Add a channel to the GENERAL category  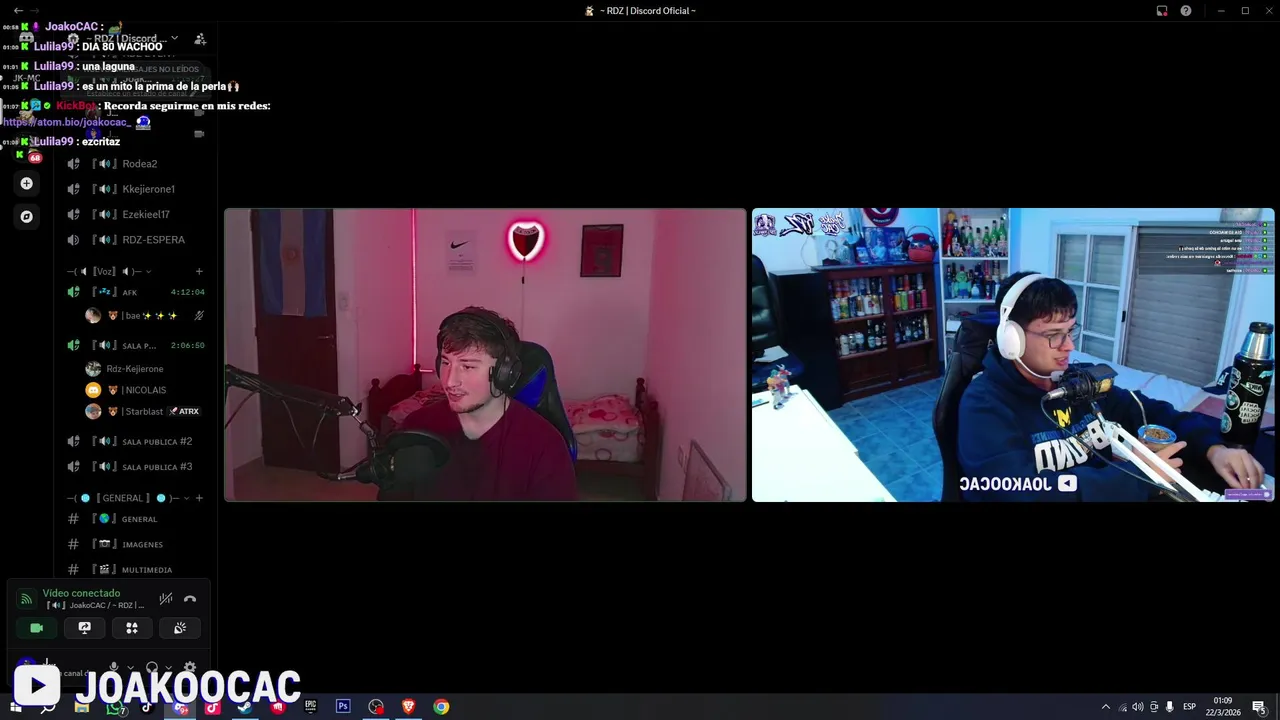(199, 498)
